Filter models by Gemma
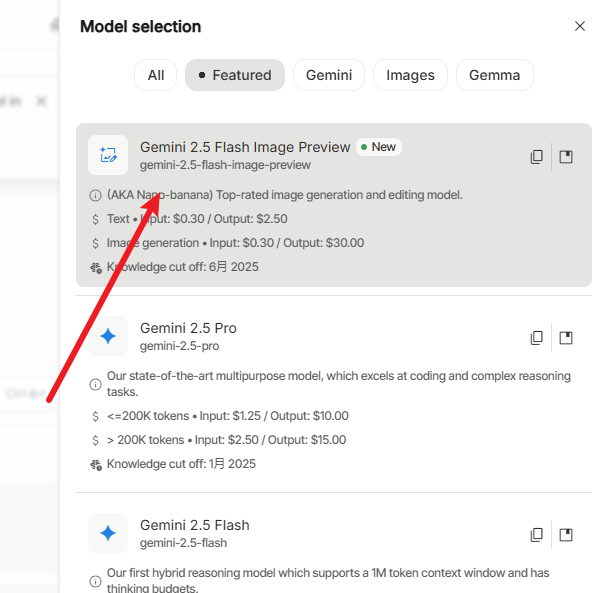Viewport: 603px width, 593px height. click(x=495, y=75)
